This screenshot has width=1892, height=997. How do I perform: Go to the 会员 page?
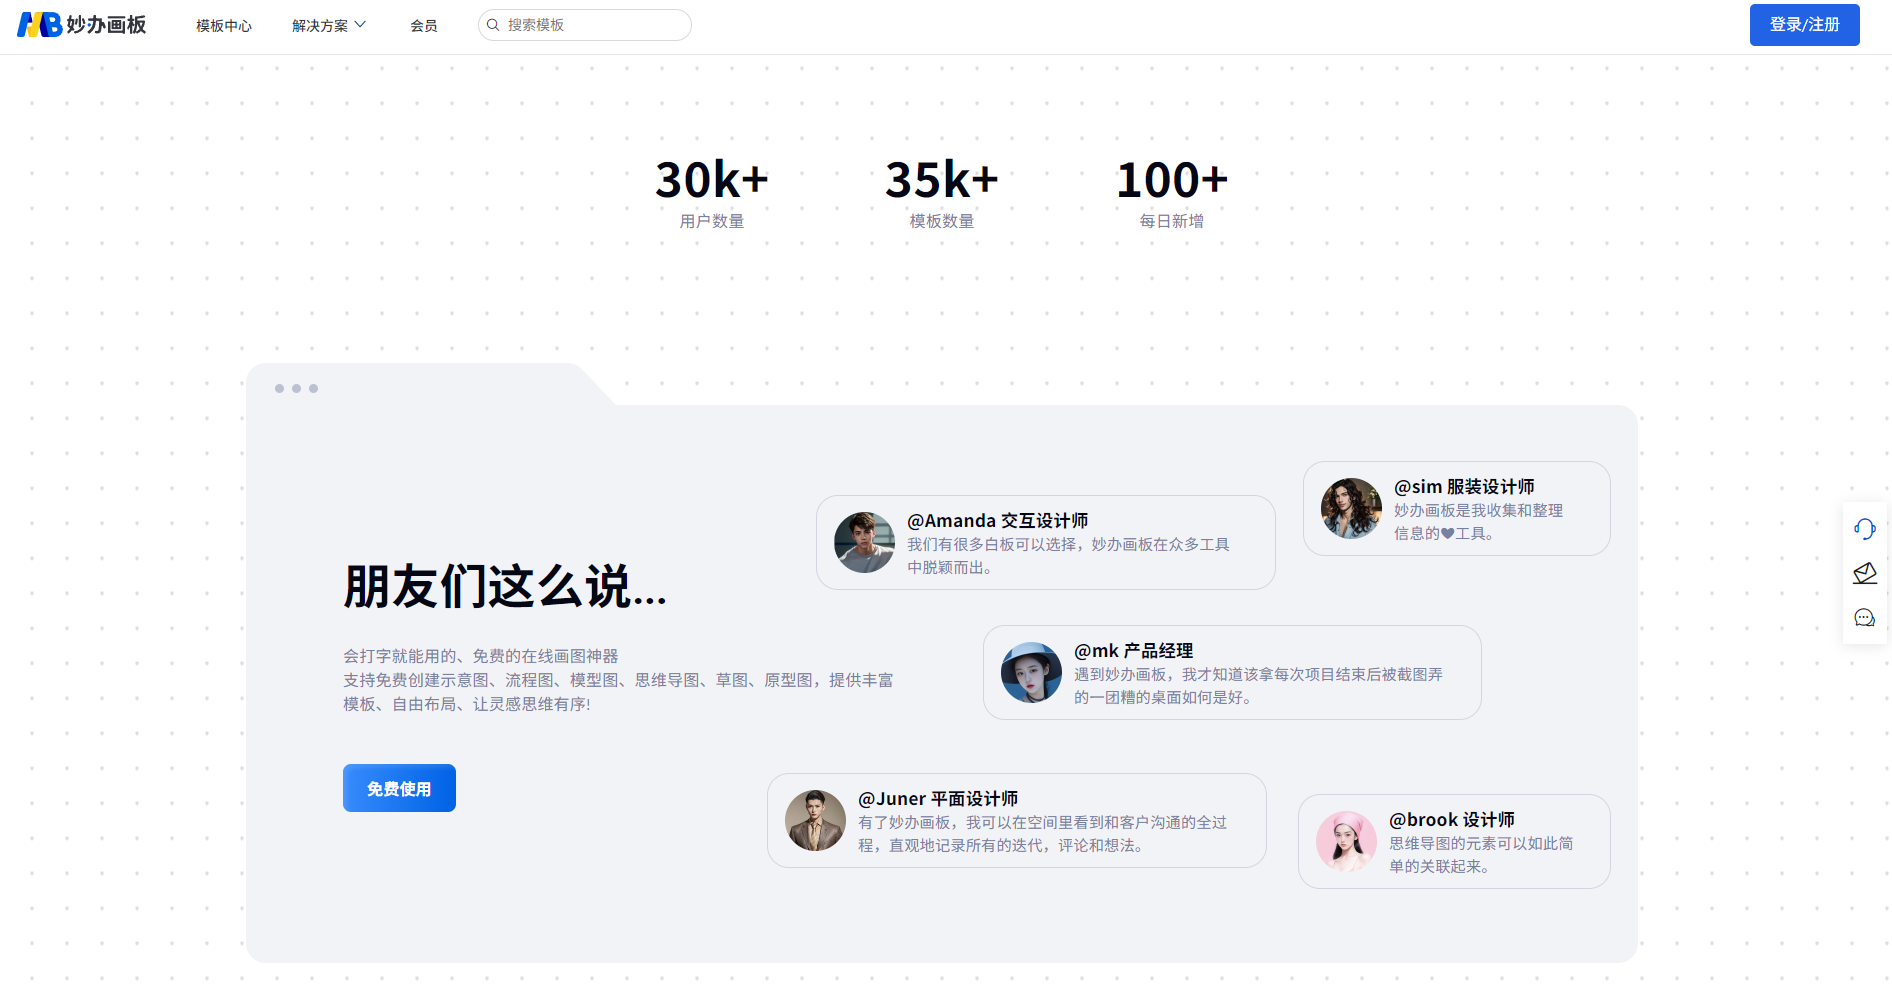(x=424, y=25)
